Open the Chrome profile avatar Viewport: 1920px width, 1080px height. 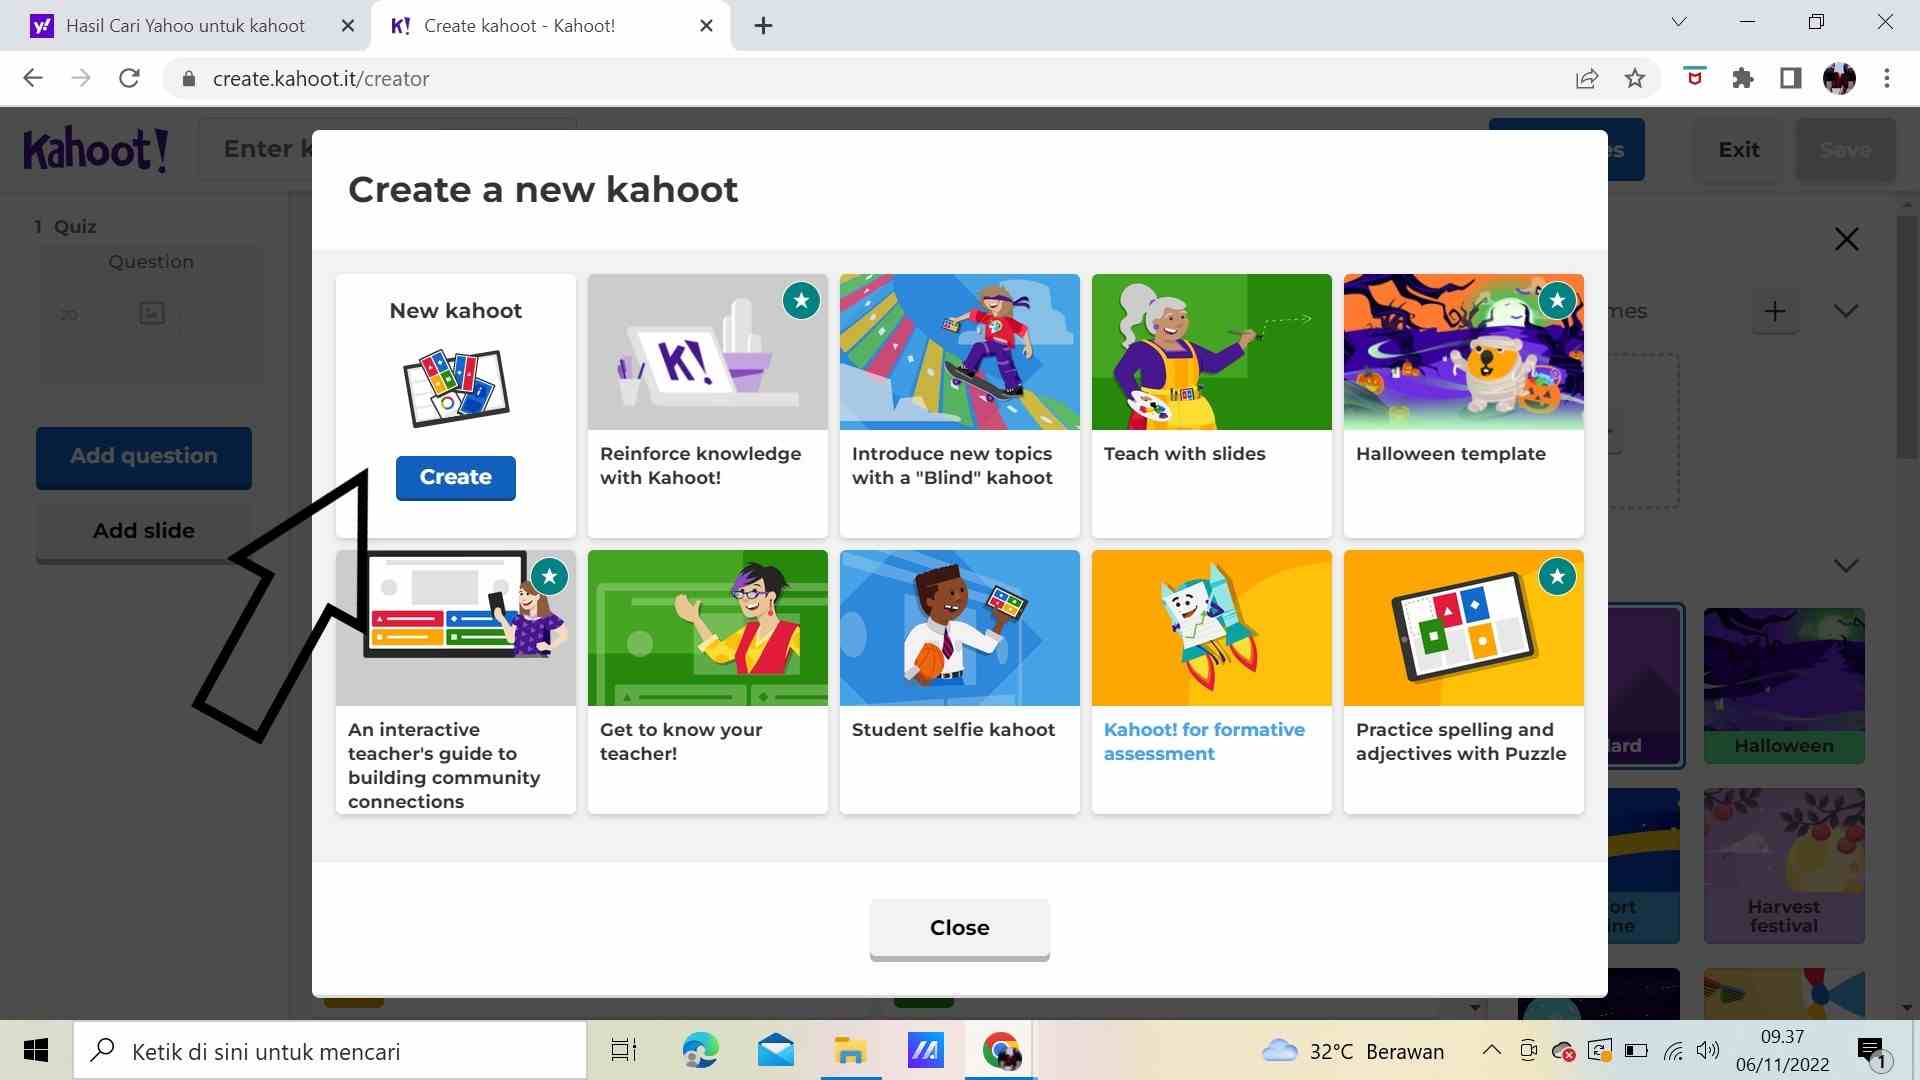coord(1839,78)
